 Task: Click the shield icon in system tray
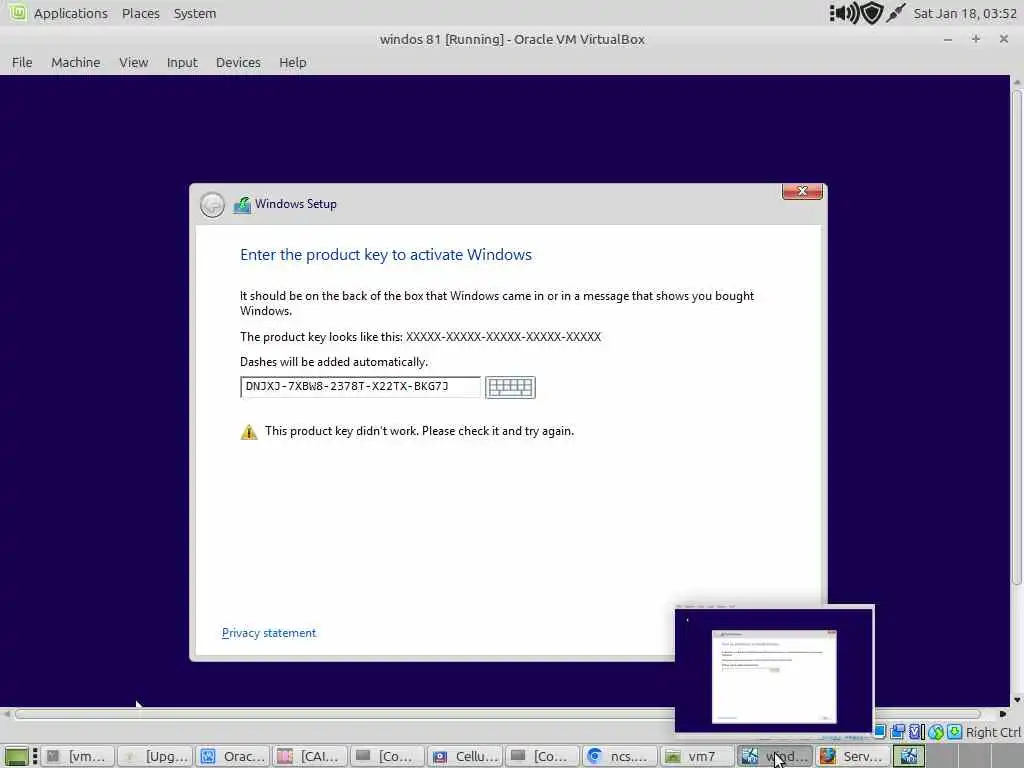tap(872, 13)
